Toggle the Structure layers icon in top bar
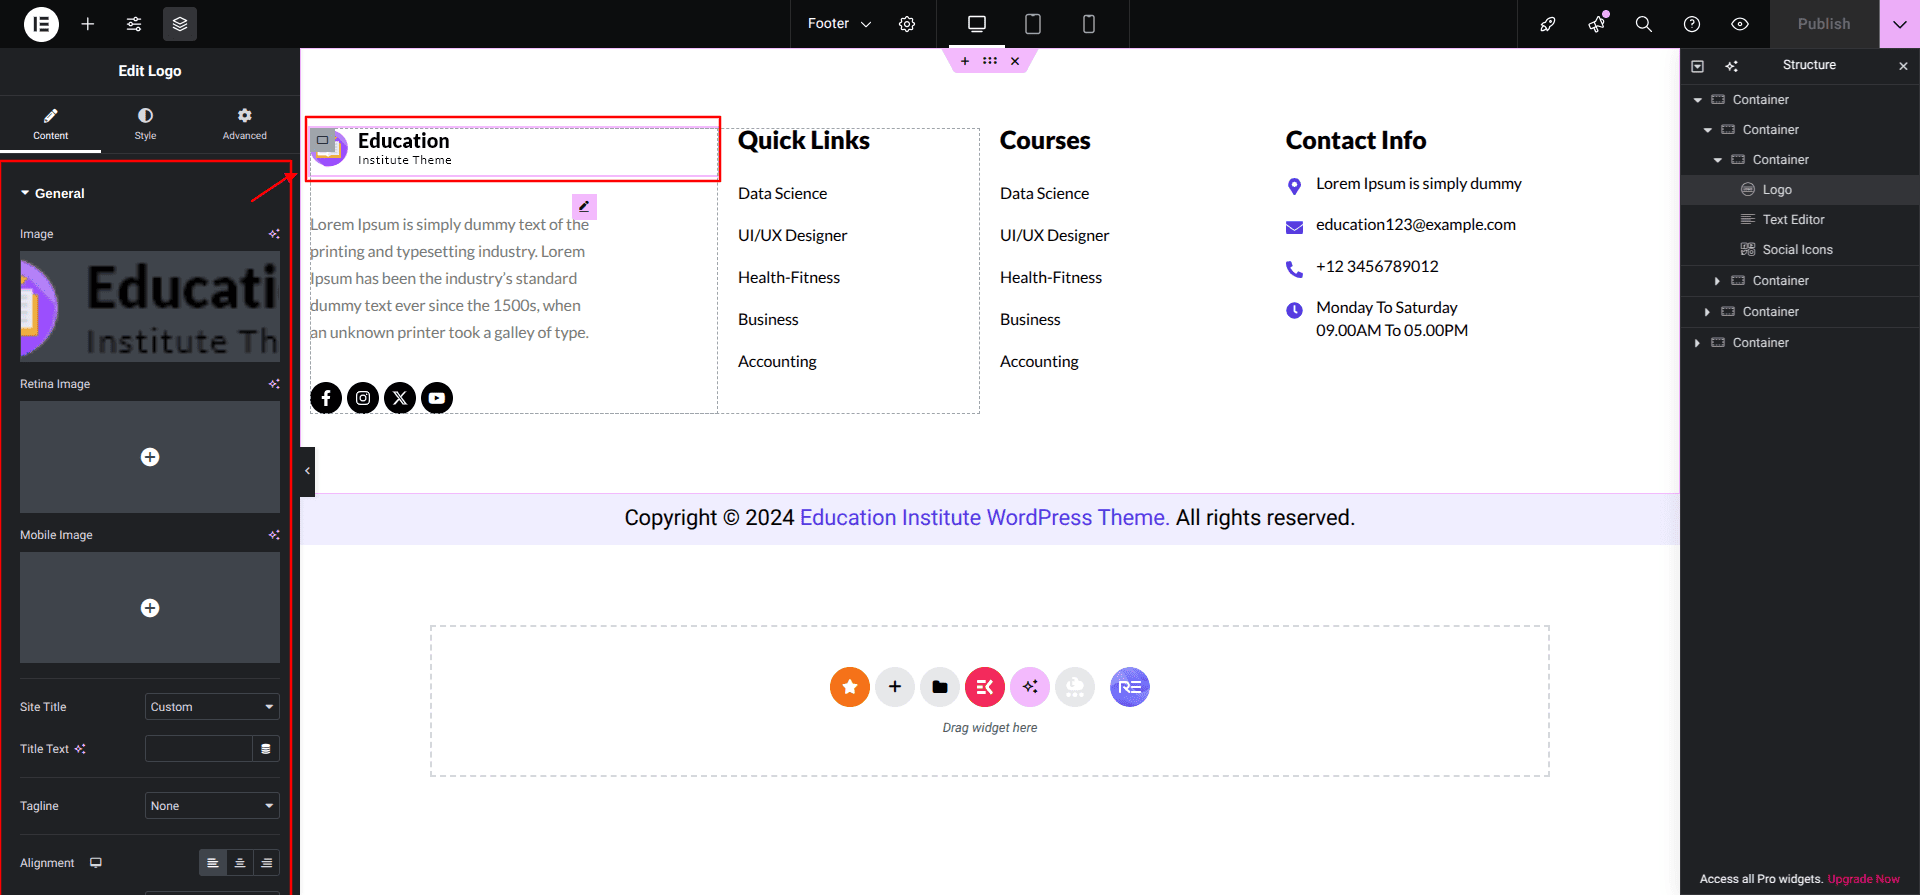The image size is (1920, 895). (x=180, y=24)
